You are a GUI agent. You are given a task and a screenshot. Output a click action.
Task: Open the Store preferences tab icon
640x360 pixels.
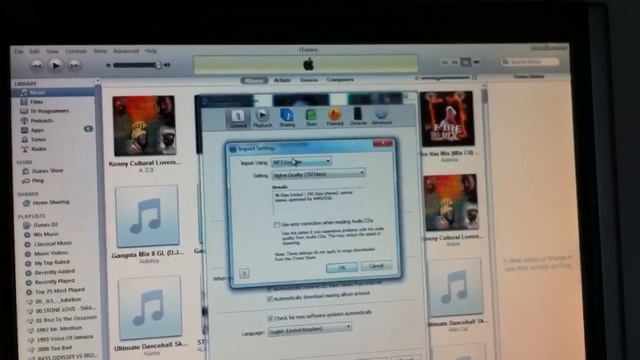(311, 118)
